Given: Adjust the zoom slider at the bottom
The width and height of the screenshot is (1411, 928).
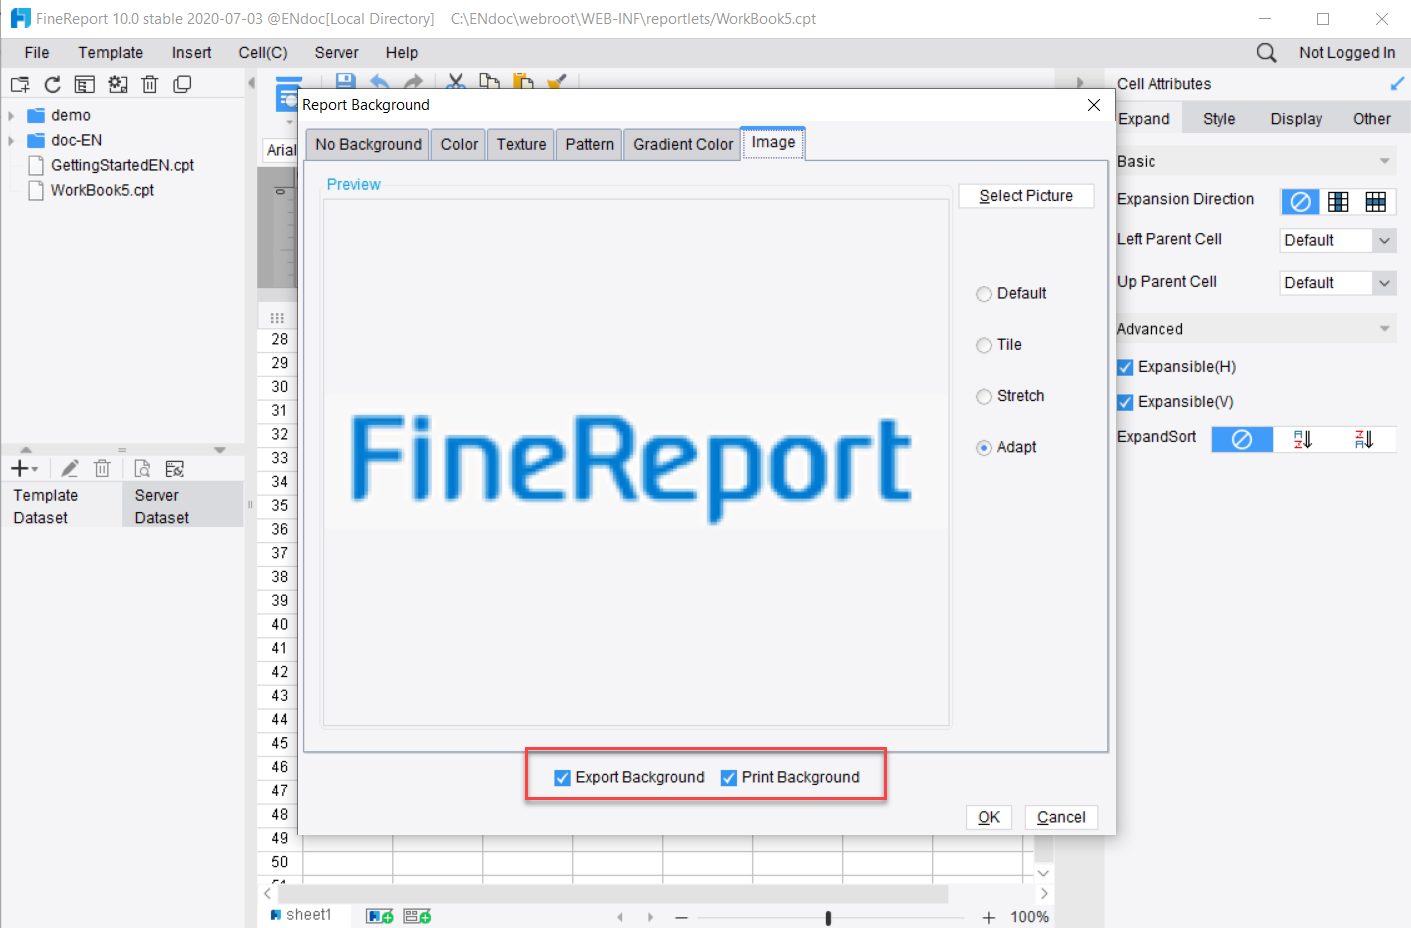Looking at the screenshot, I should point(828,915).
